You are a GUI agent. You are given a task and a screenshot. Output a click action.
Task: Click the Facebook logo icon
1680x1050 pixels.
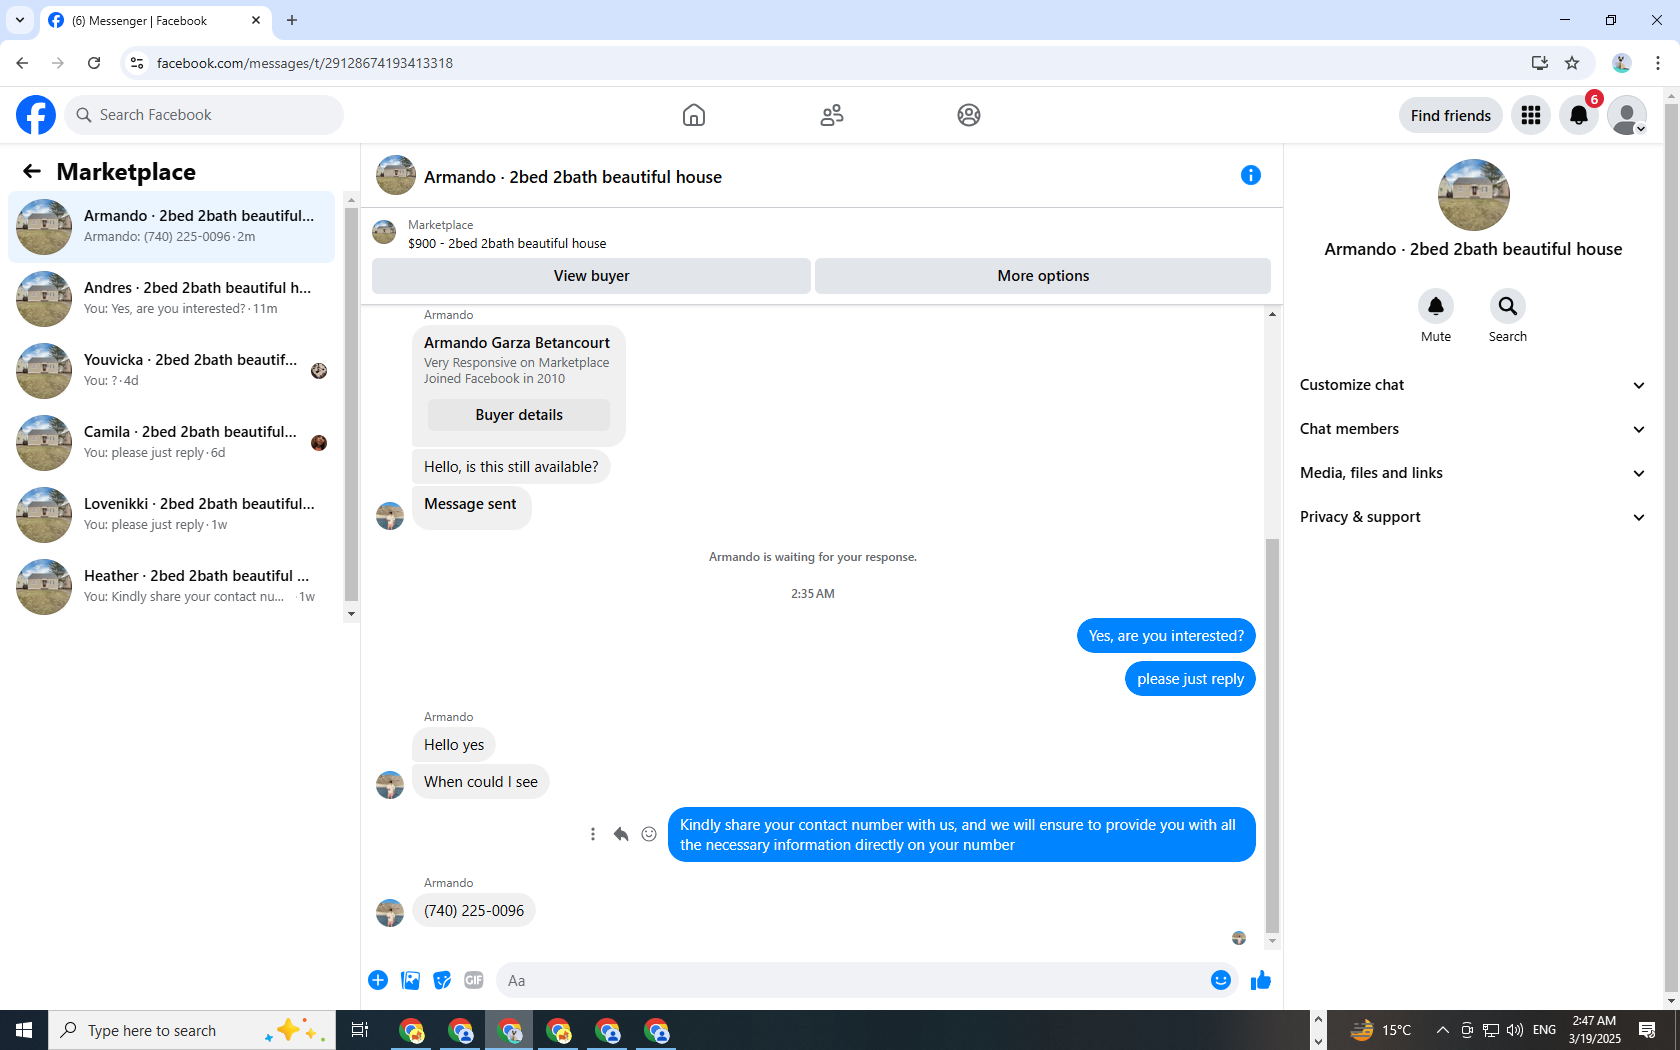point(36,115)
